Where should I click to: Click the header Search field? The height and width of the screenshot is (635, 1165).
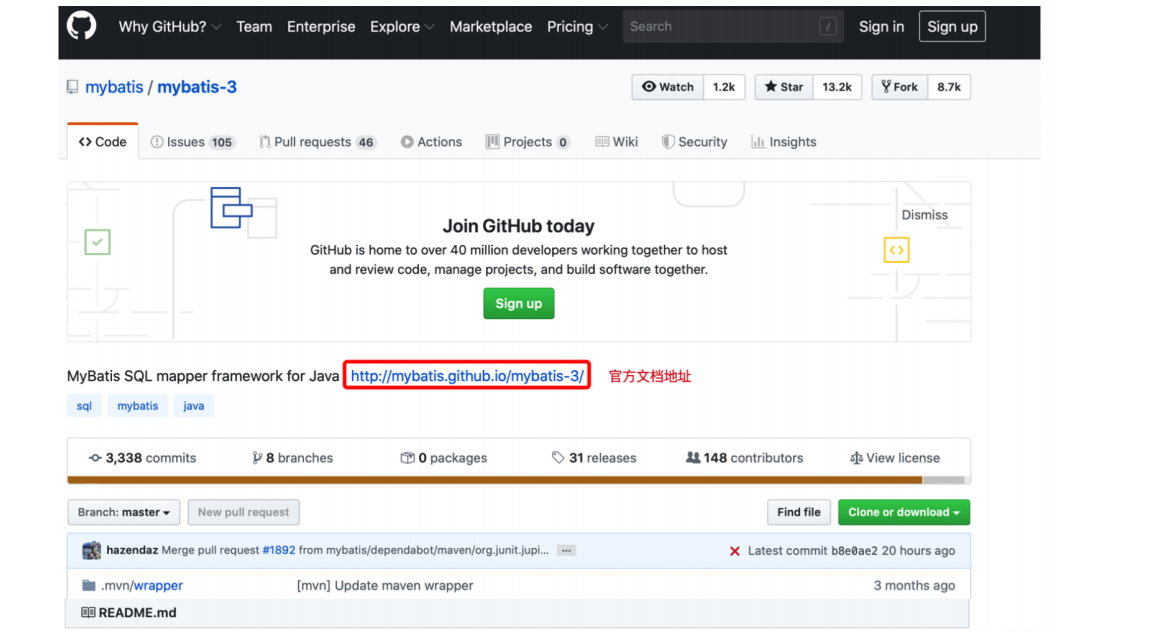click(733, 27)
